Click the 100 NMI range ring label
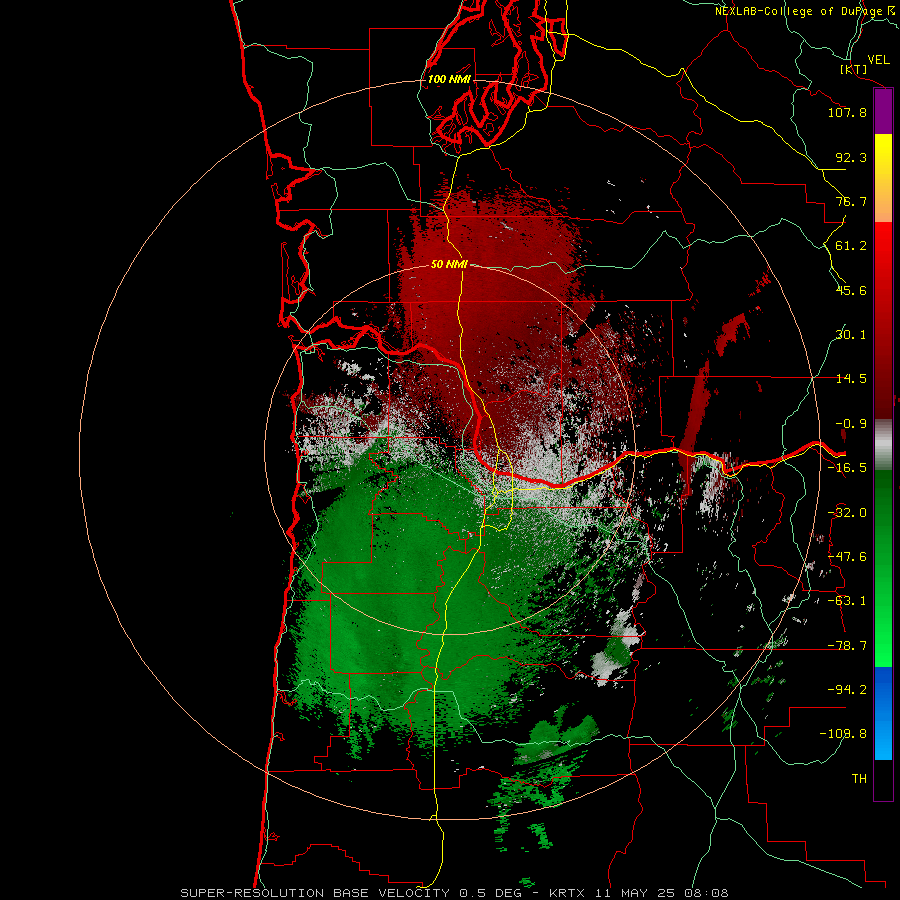 pos(449,79)
